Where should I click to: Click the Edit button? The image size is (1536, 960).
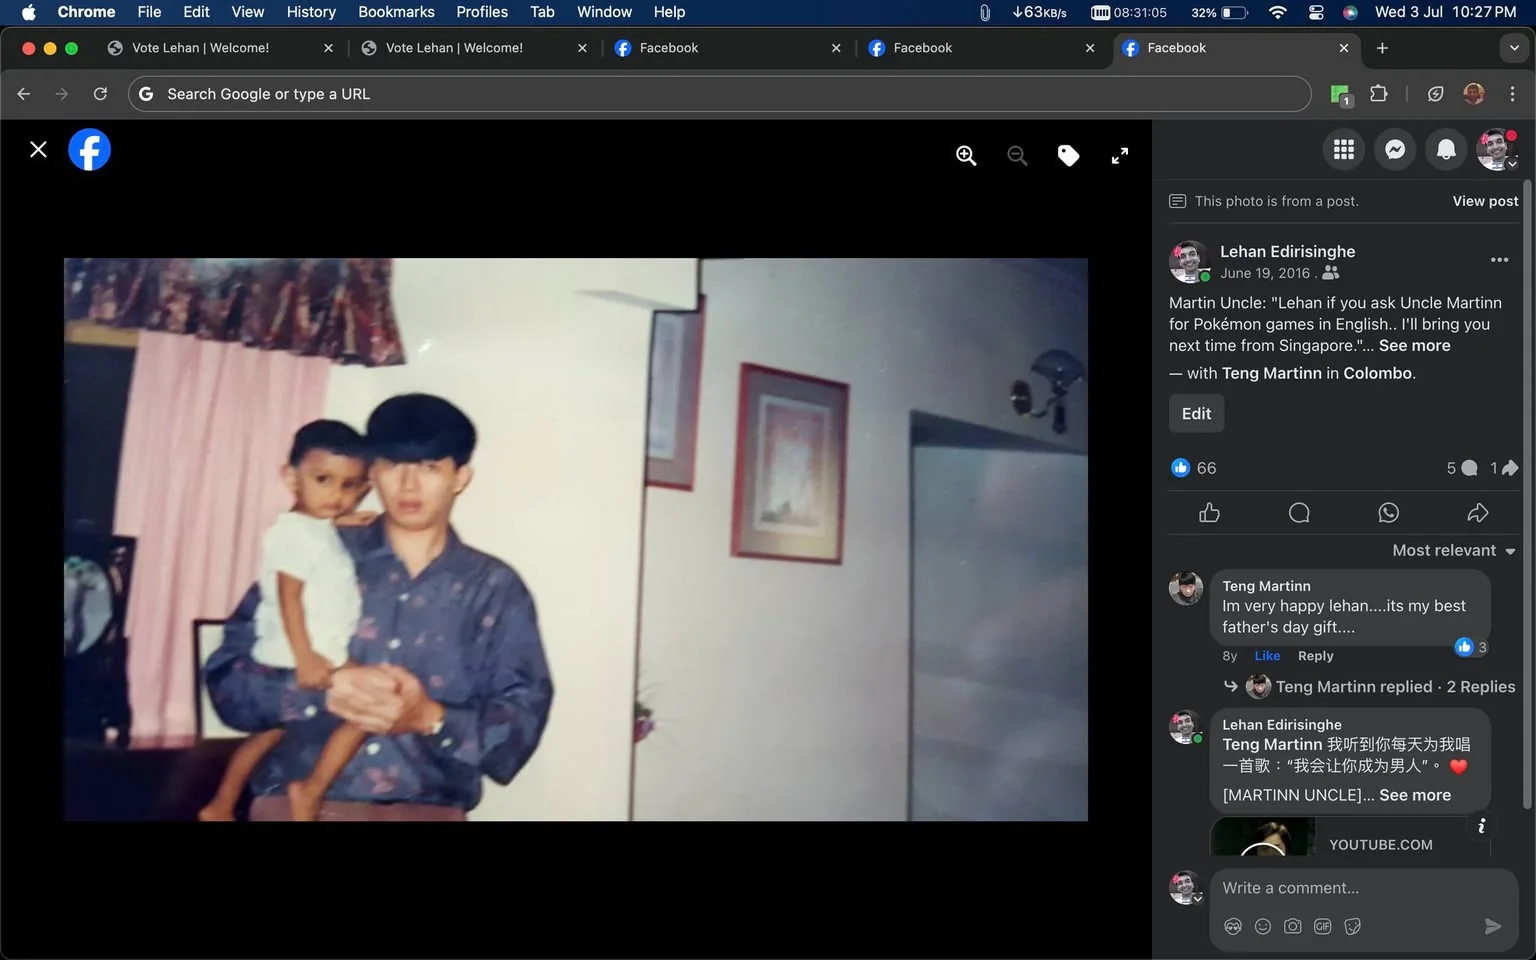[x=1196, y=414]
